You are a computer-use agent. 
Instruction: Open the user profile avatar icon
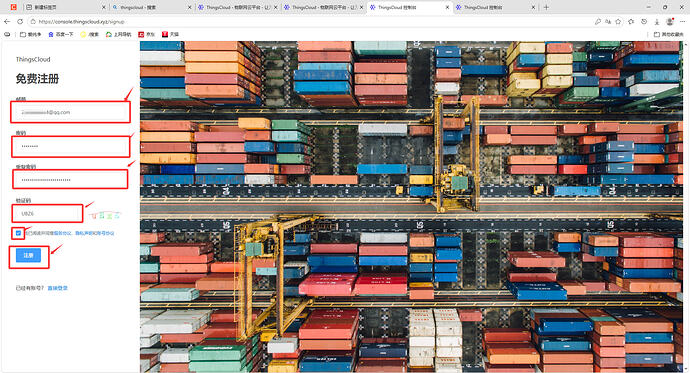(670, 21)
